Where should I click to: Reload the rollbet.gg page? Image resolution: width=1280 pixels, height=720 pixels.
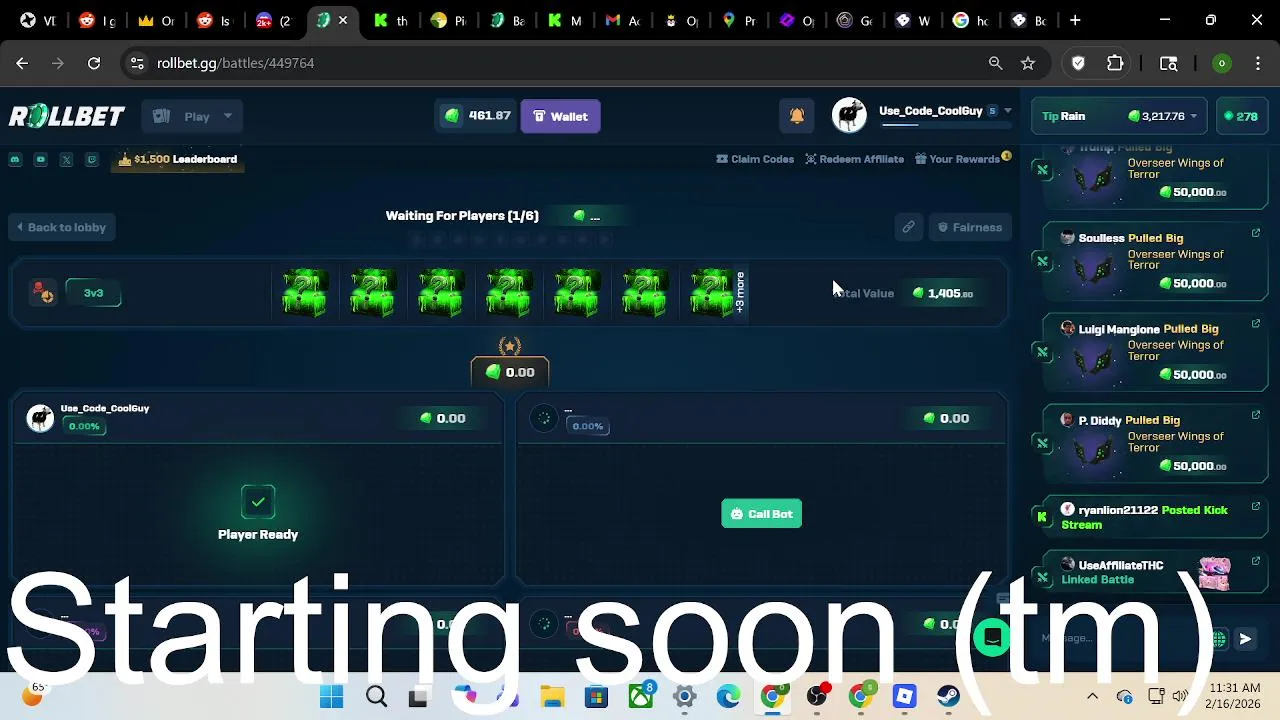pyautogui.click(x=94, y=63)
